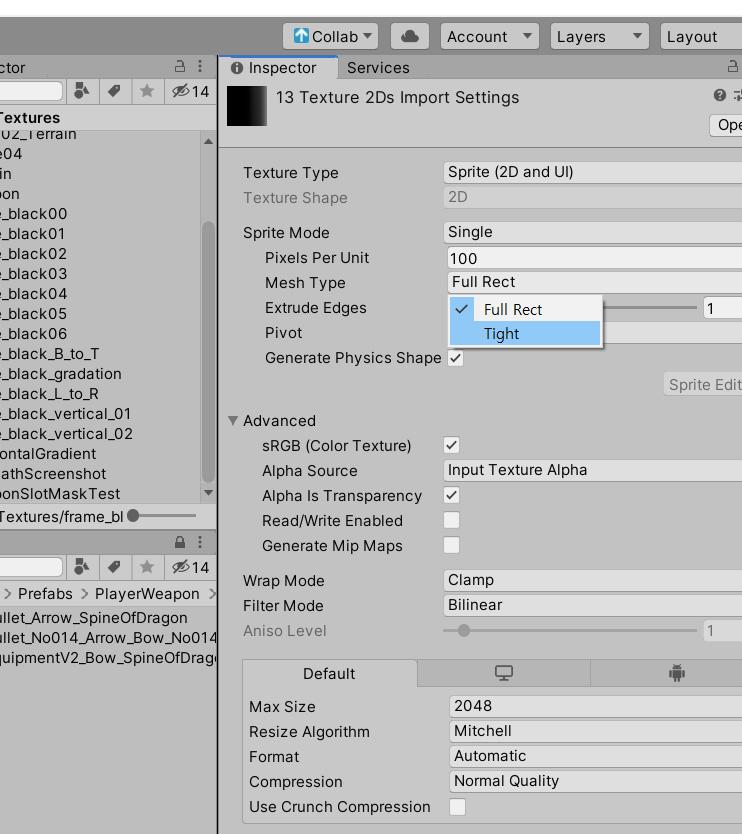742x834 pixels.
Task: Open the Account dropdown
Action: [x=489, y=36]
